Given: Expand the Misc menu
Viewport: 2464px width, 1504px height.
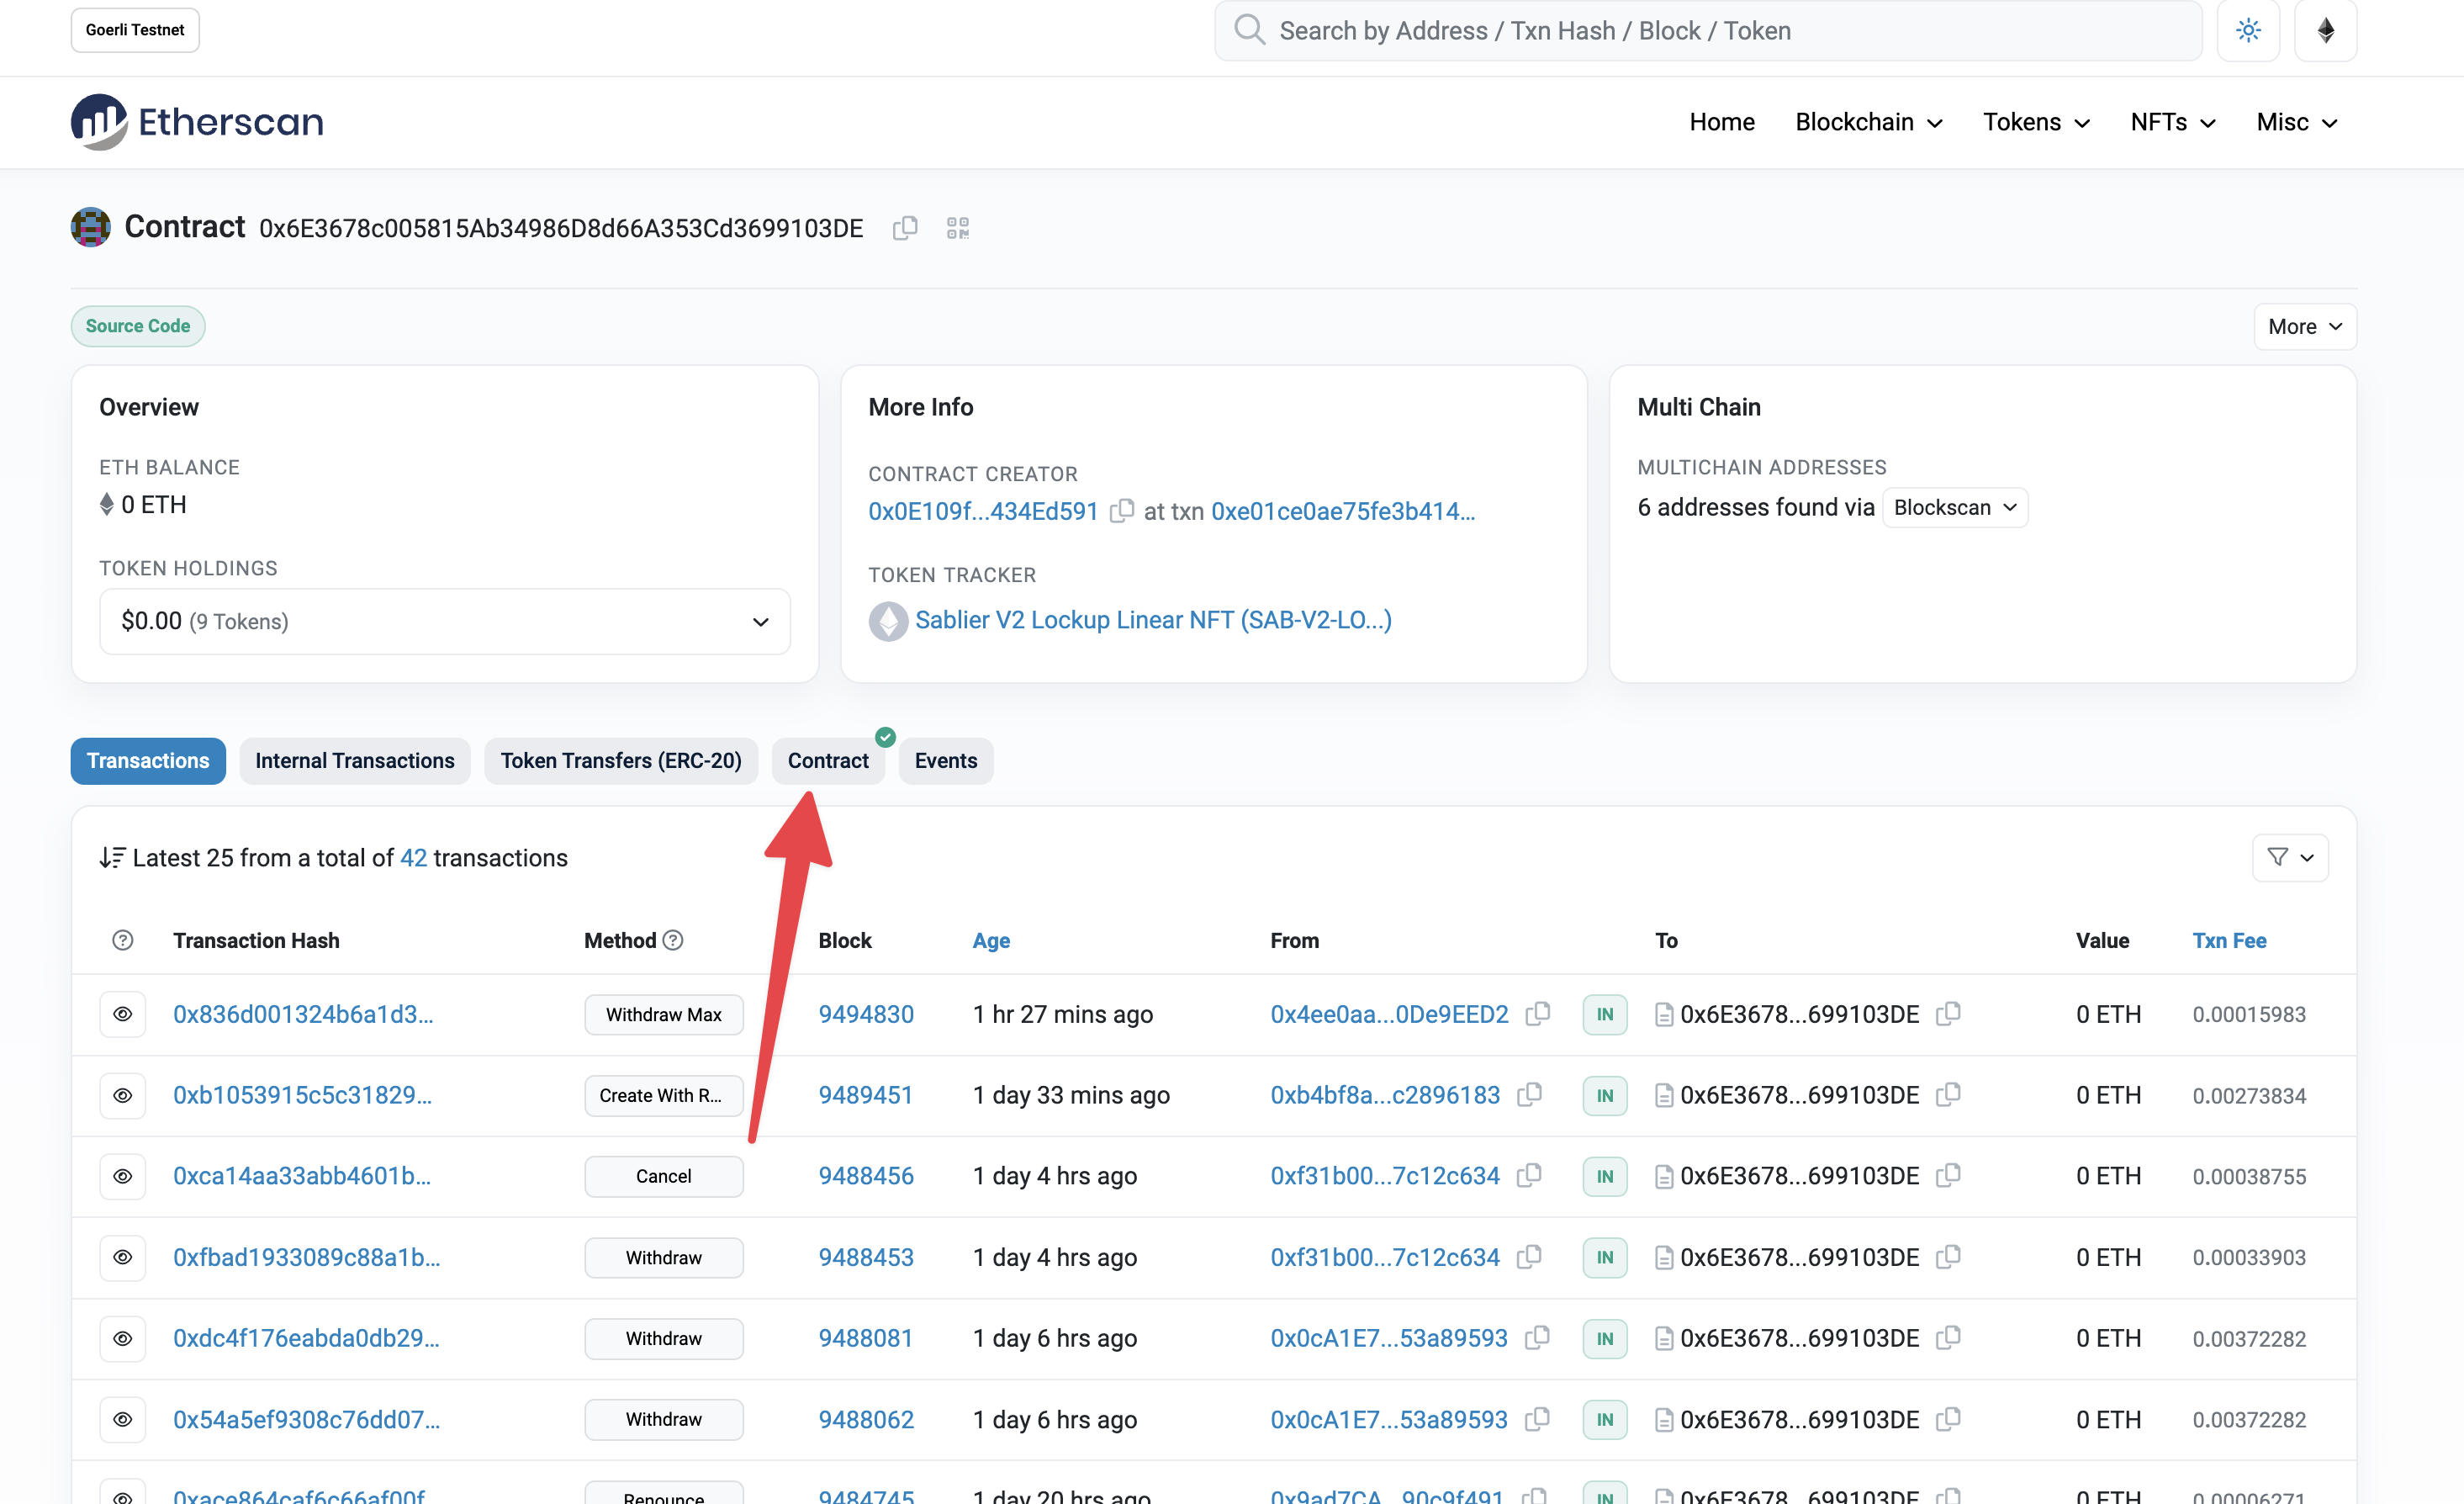Looking at the screenshot, I should [2296, 122].
